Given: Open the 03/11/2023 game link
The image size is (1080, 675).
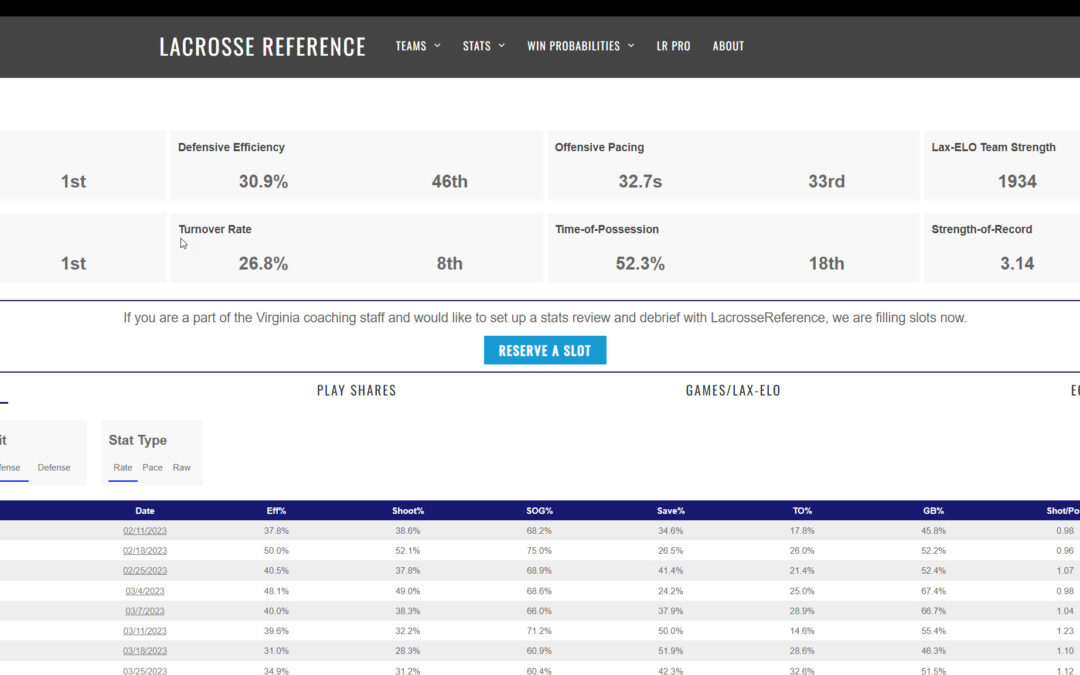Looking at the screenshot, I should [x=145, y=631].
